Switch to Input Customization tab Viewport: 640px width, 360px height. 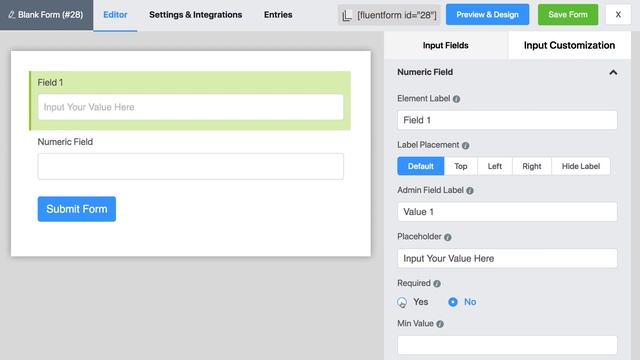pyautogui.click(x=569, y=45)
